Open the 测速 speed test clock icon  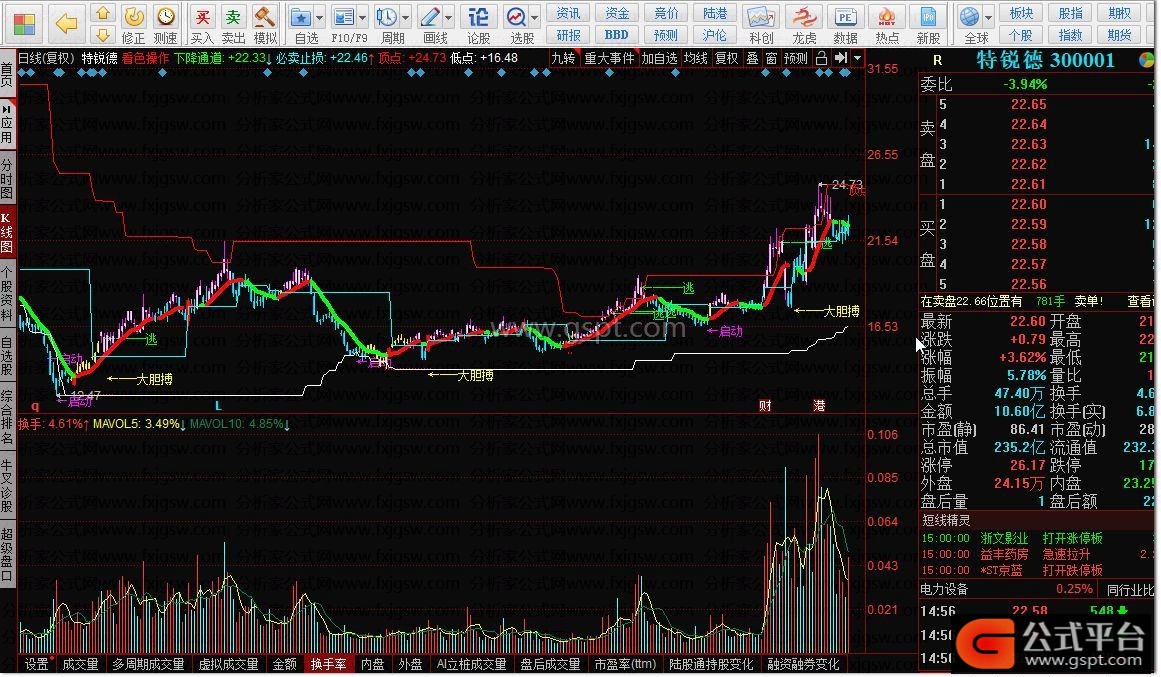tap(166, 24)
